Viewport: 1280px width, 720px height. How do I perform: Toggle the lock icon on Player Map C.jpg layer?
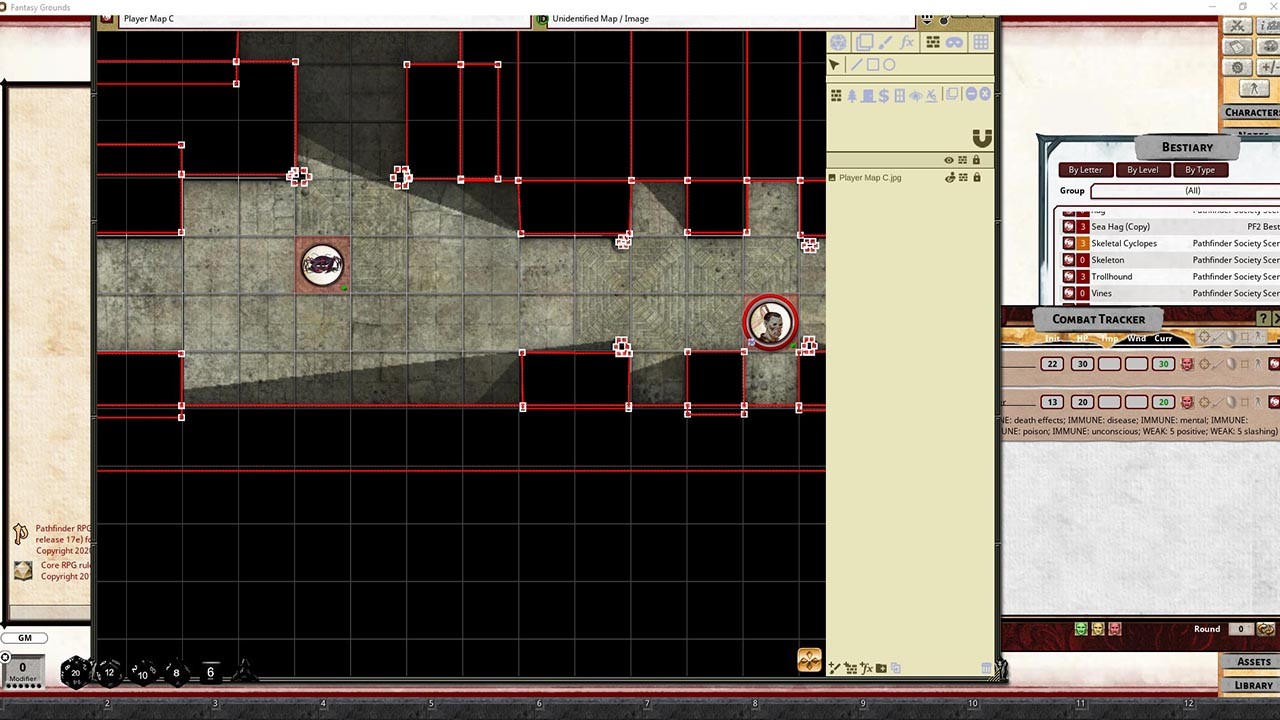(x=976, y=177)
